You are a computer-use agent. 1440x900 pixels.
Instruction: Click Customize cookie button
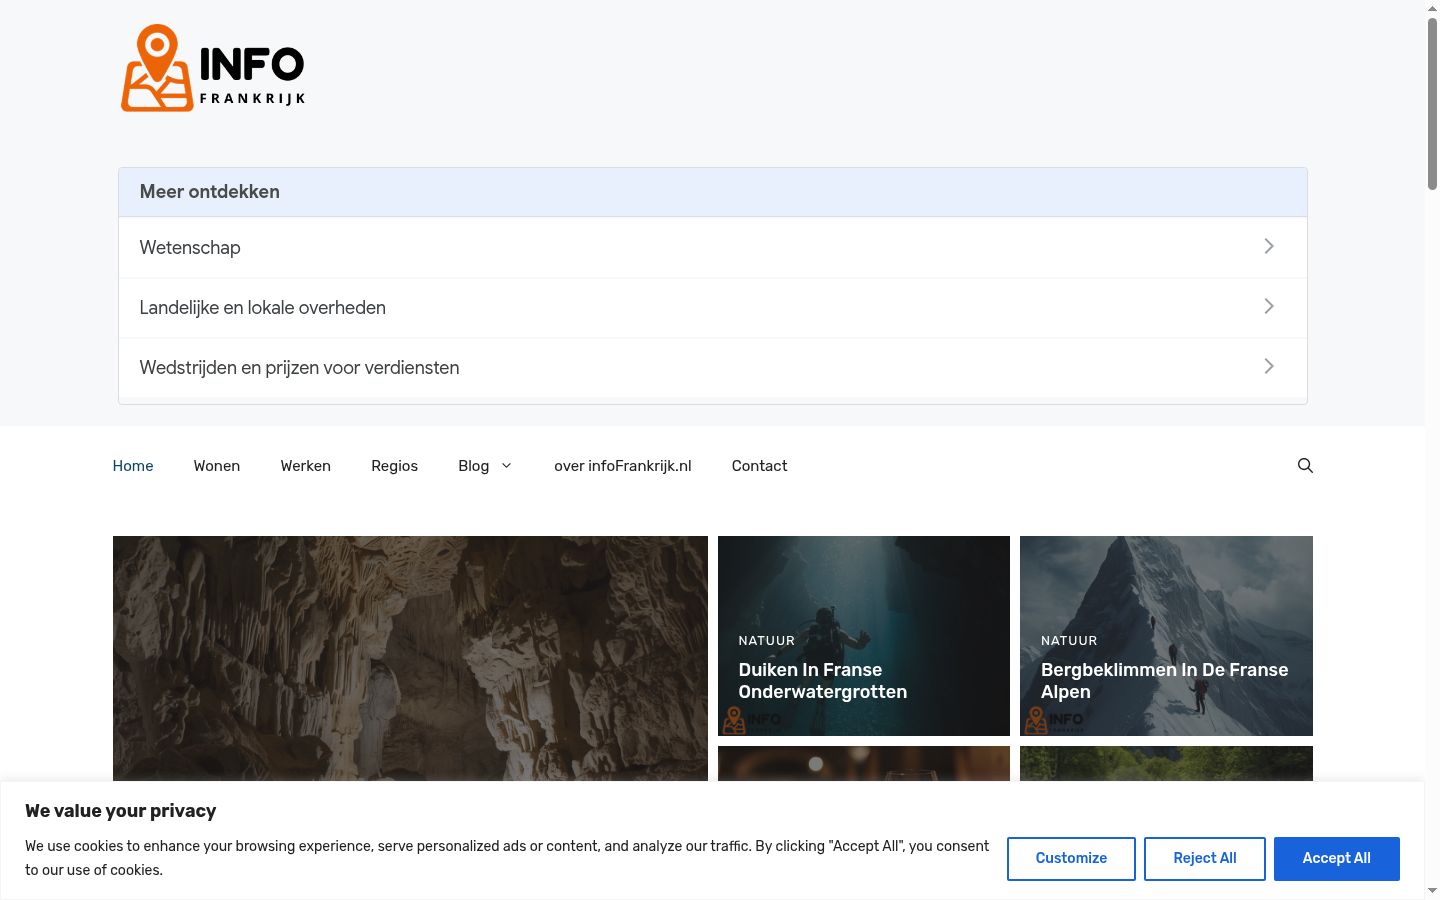point(1071,859)
